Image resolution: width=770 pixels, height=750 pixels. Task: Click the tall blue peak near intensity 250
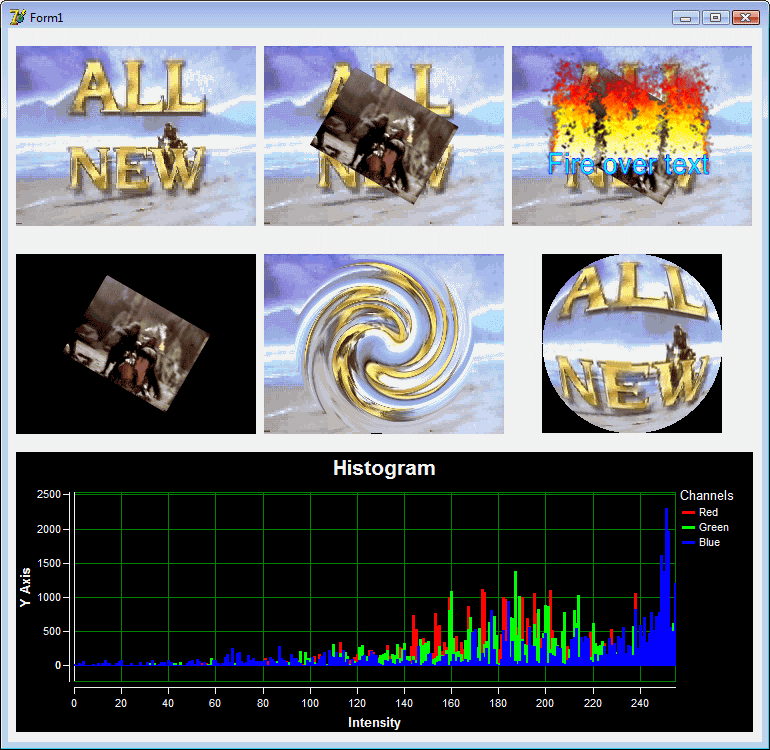click(666, 586)
